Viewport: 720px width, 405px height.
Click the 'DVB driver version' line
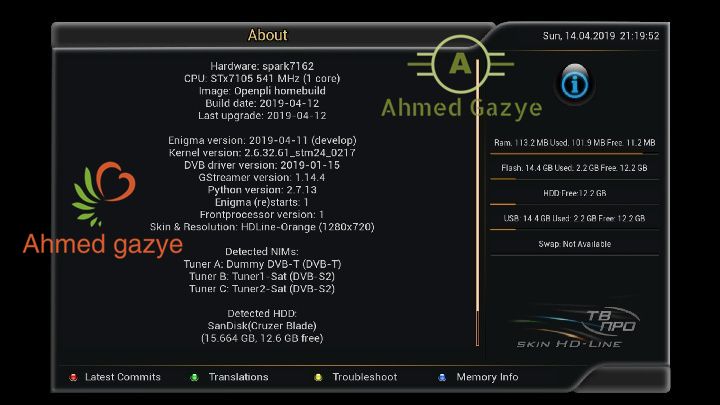[x=262, y=165]
